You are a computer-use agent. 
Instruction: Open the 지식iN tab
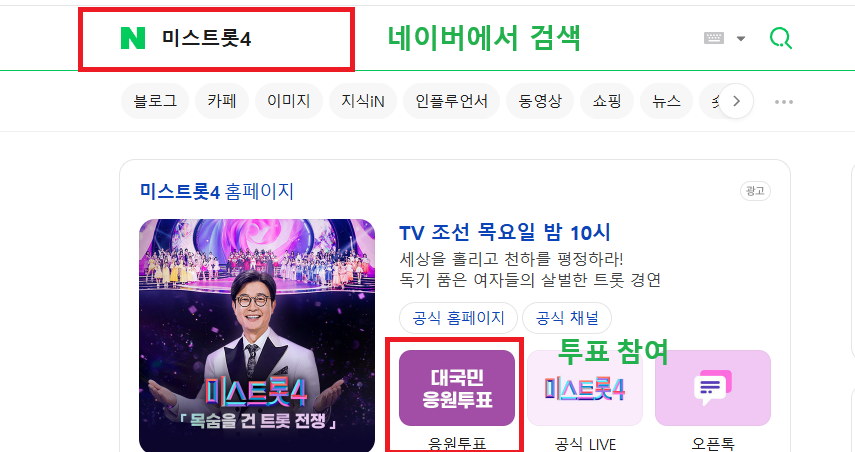(363, 101)
